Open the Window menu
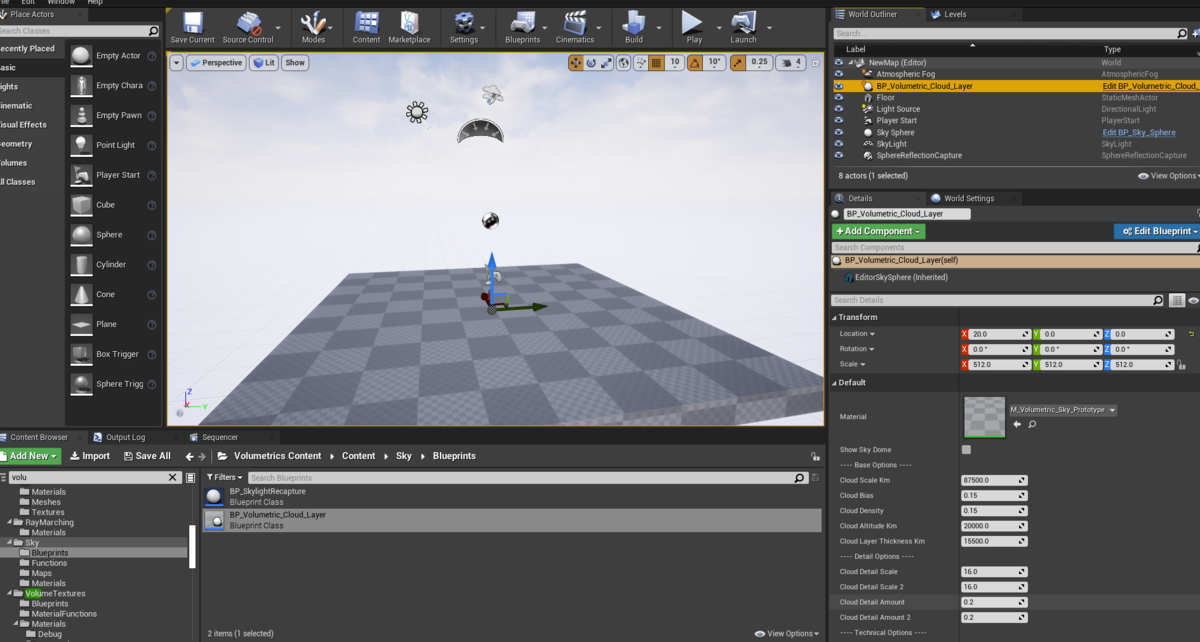Image resolution: width=1200 pixels, height=642 pixels. pyautogui.click(x=60, y=2)
